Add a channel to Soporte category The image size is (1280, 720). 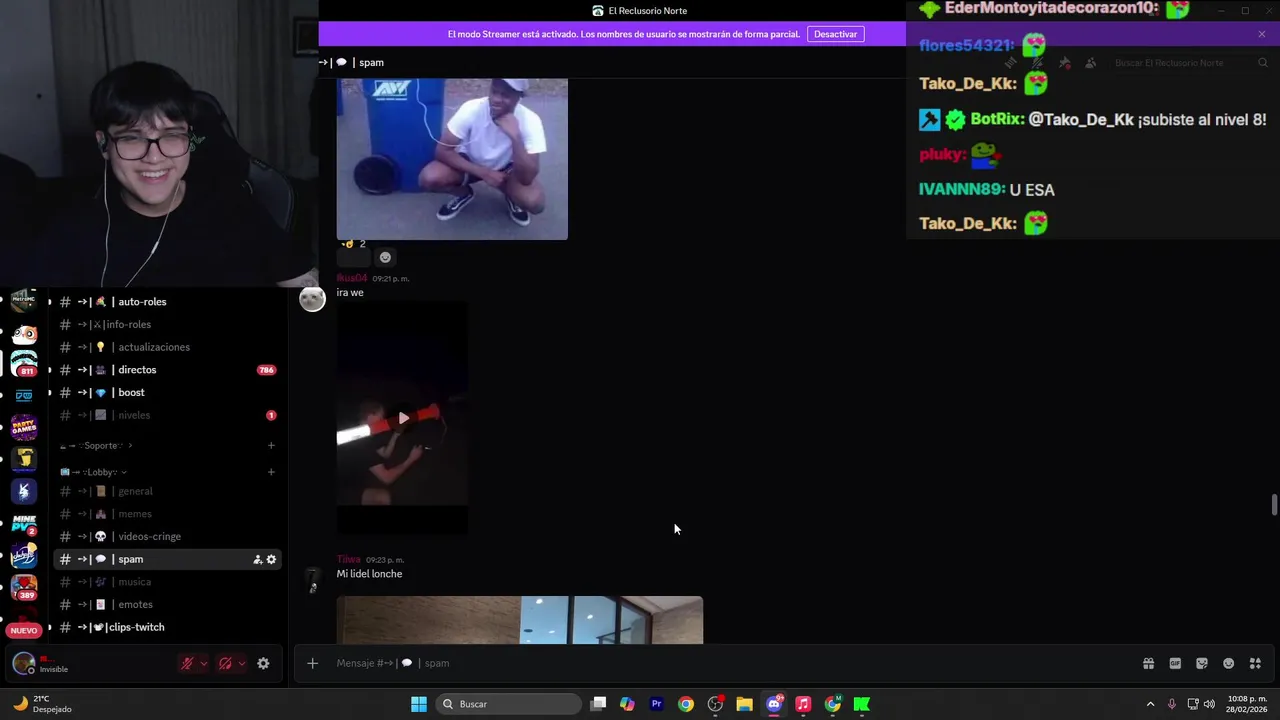coord(271,445)
